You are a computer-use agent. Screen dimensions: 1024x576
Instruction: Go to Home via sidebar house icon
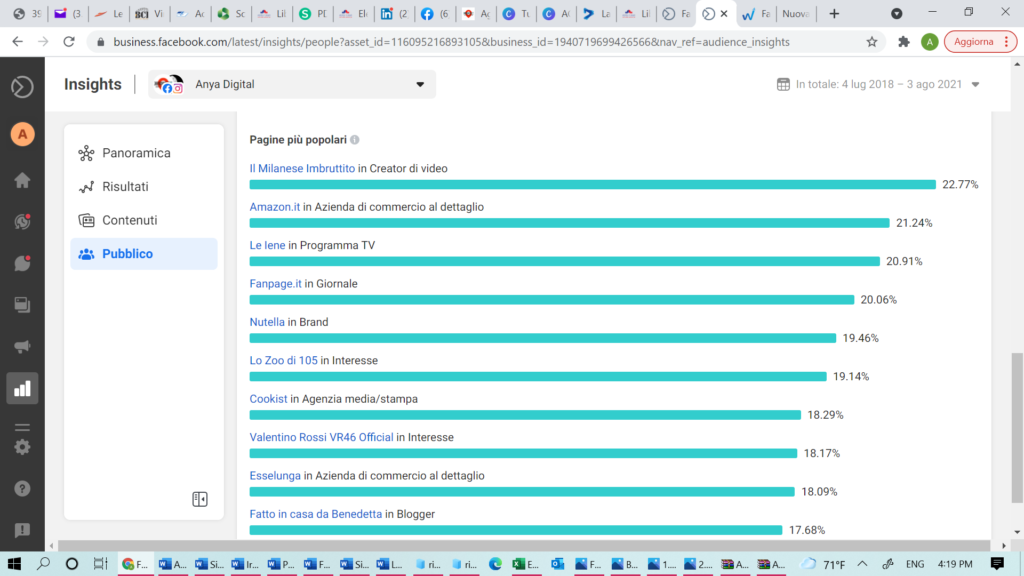coord(22,180)
